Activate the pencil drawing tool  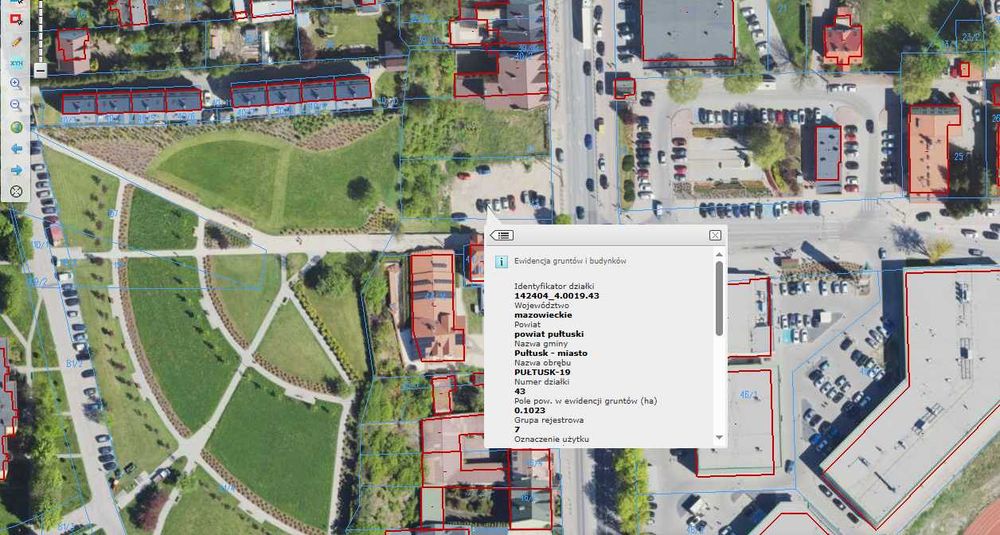coord(16,41)
